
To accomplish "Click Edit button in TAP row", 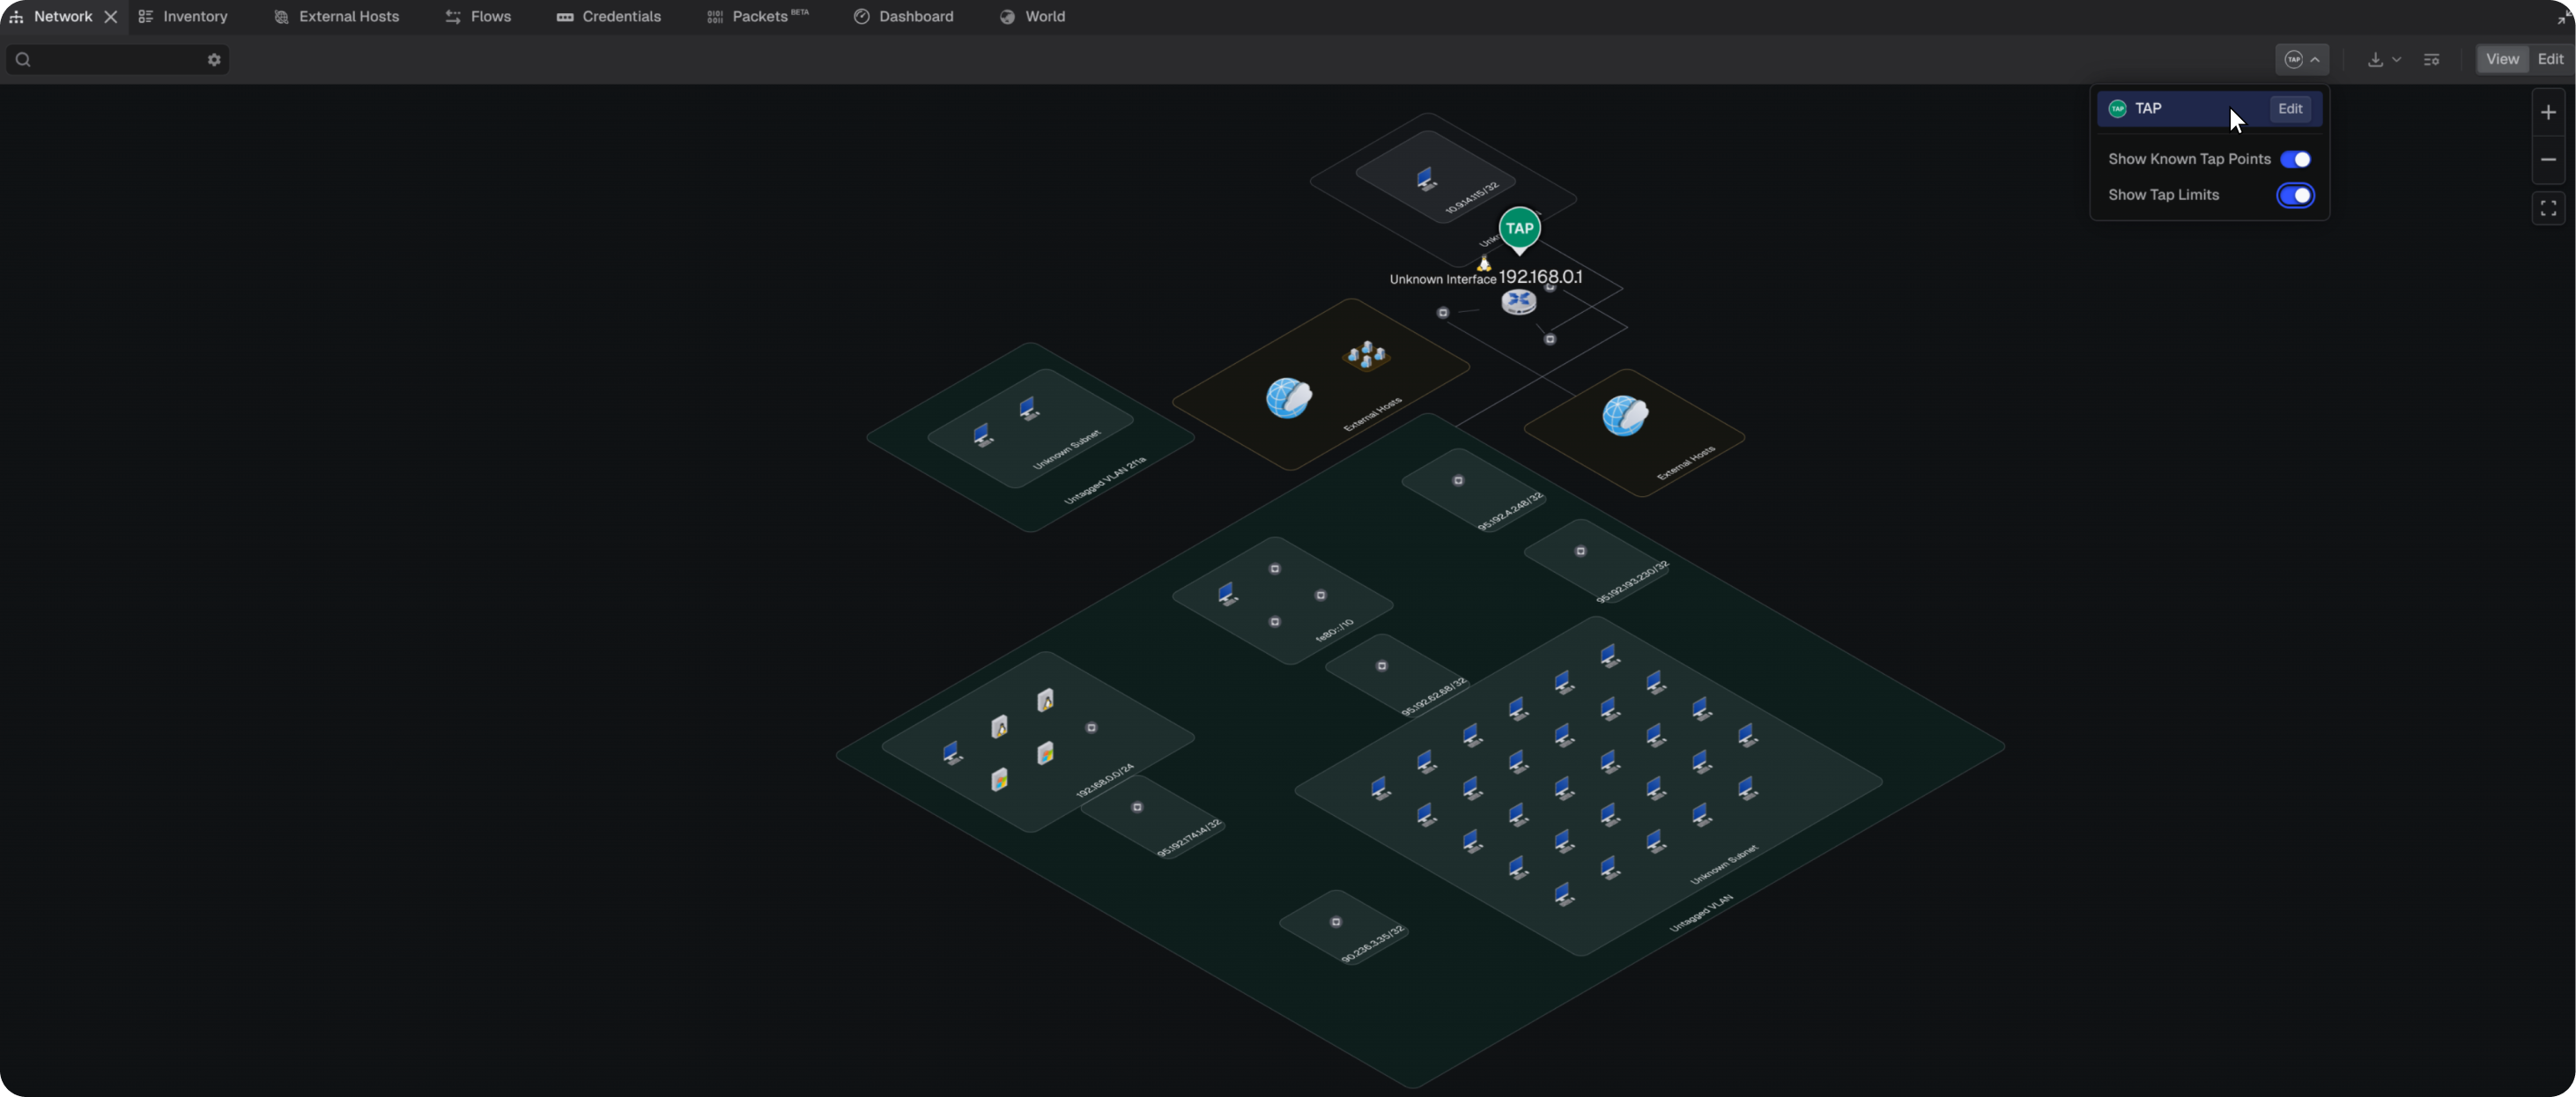I will 2289,109.
